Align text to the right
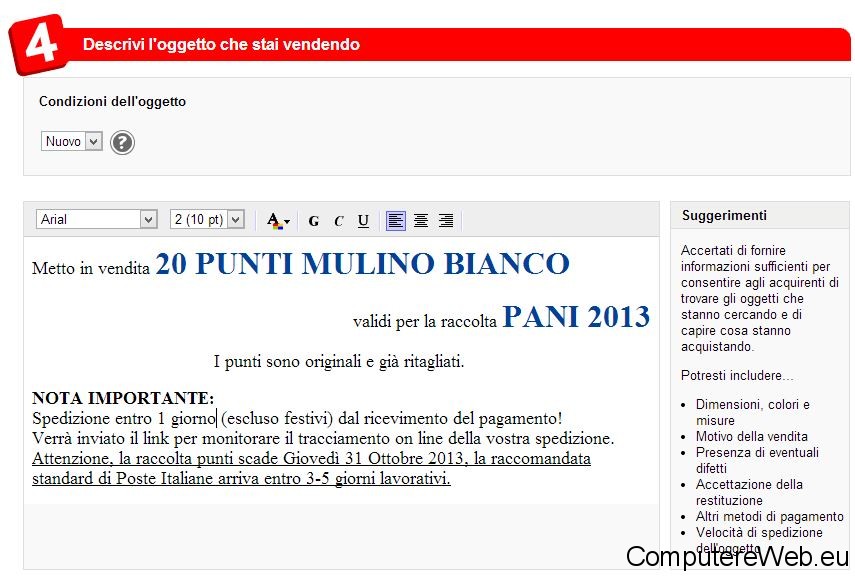Image resolution: width=855 pixels, height=576 pixels. tap(446, 221)
